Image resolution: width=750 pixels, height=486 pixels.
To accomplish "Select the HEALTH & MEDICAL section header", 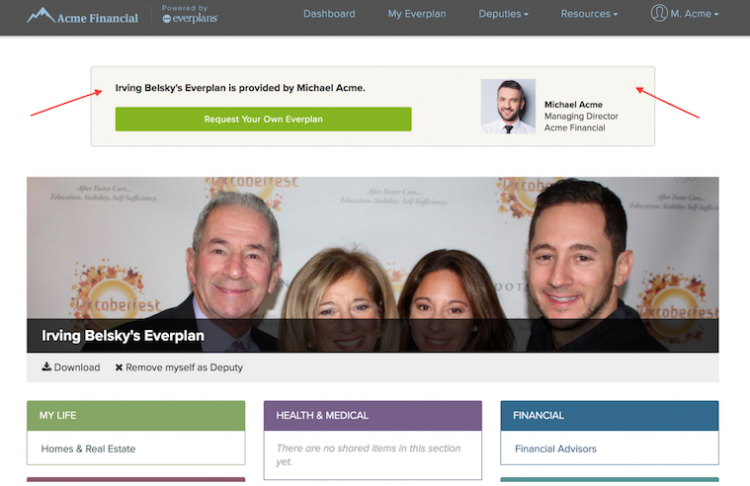I will click(373, 416).
